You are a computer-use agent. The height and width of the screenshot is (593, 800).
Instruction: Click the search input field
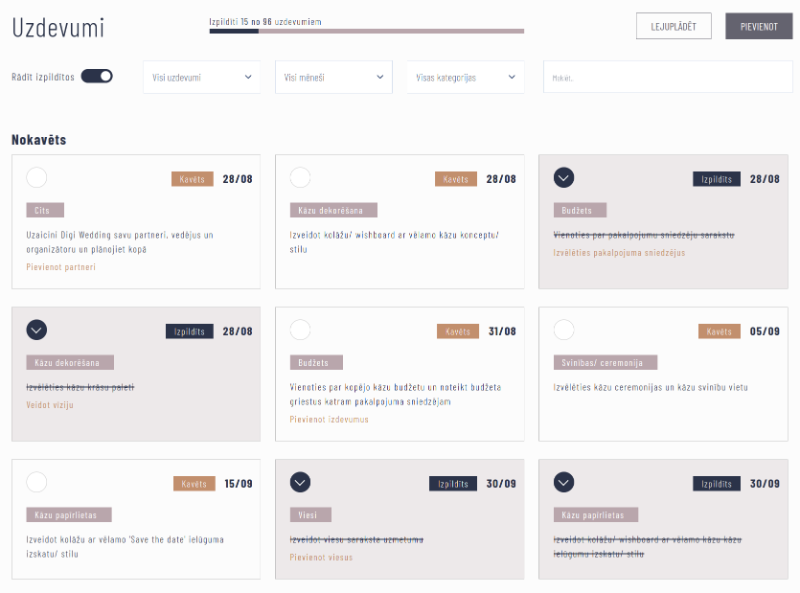pyautogui.click(x=667, y=77)
